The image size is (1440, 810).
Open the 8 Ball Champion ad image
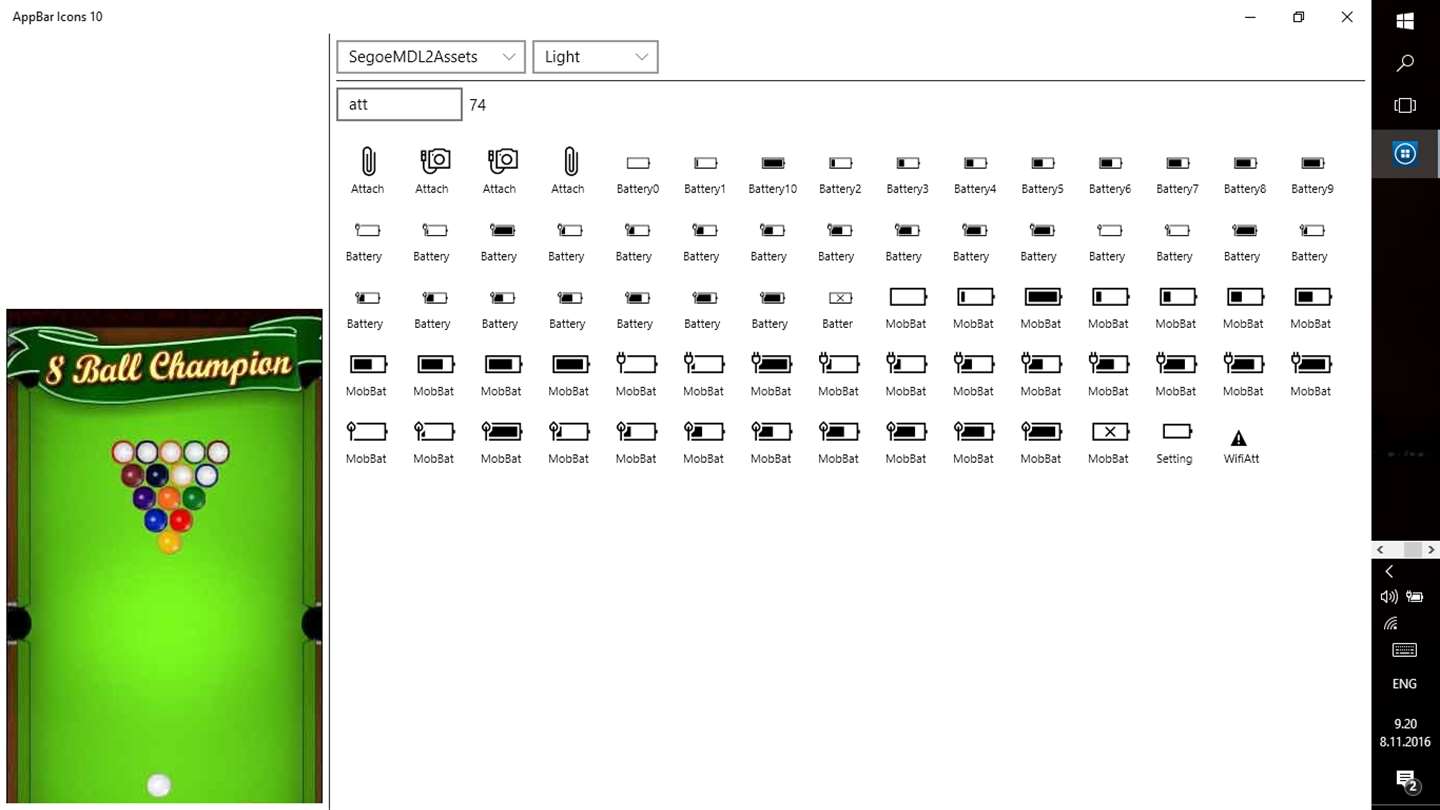click(x=164, y=556)
